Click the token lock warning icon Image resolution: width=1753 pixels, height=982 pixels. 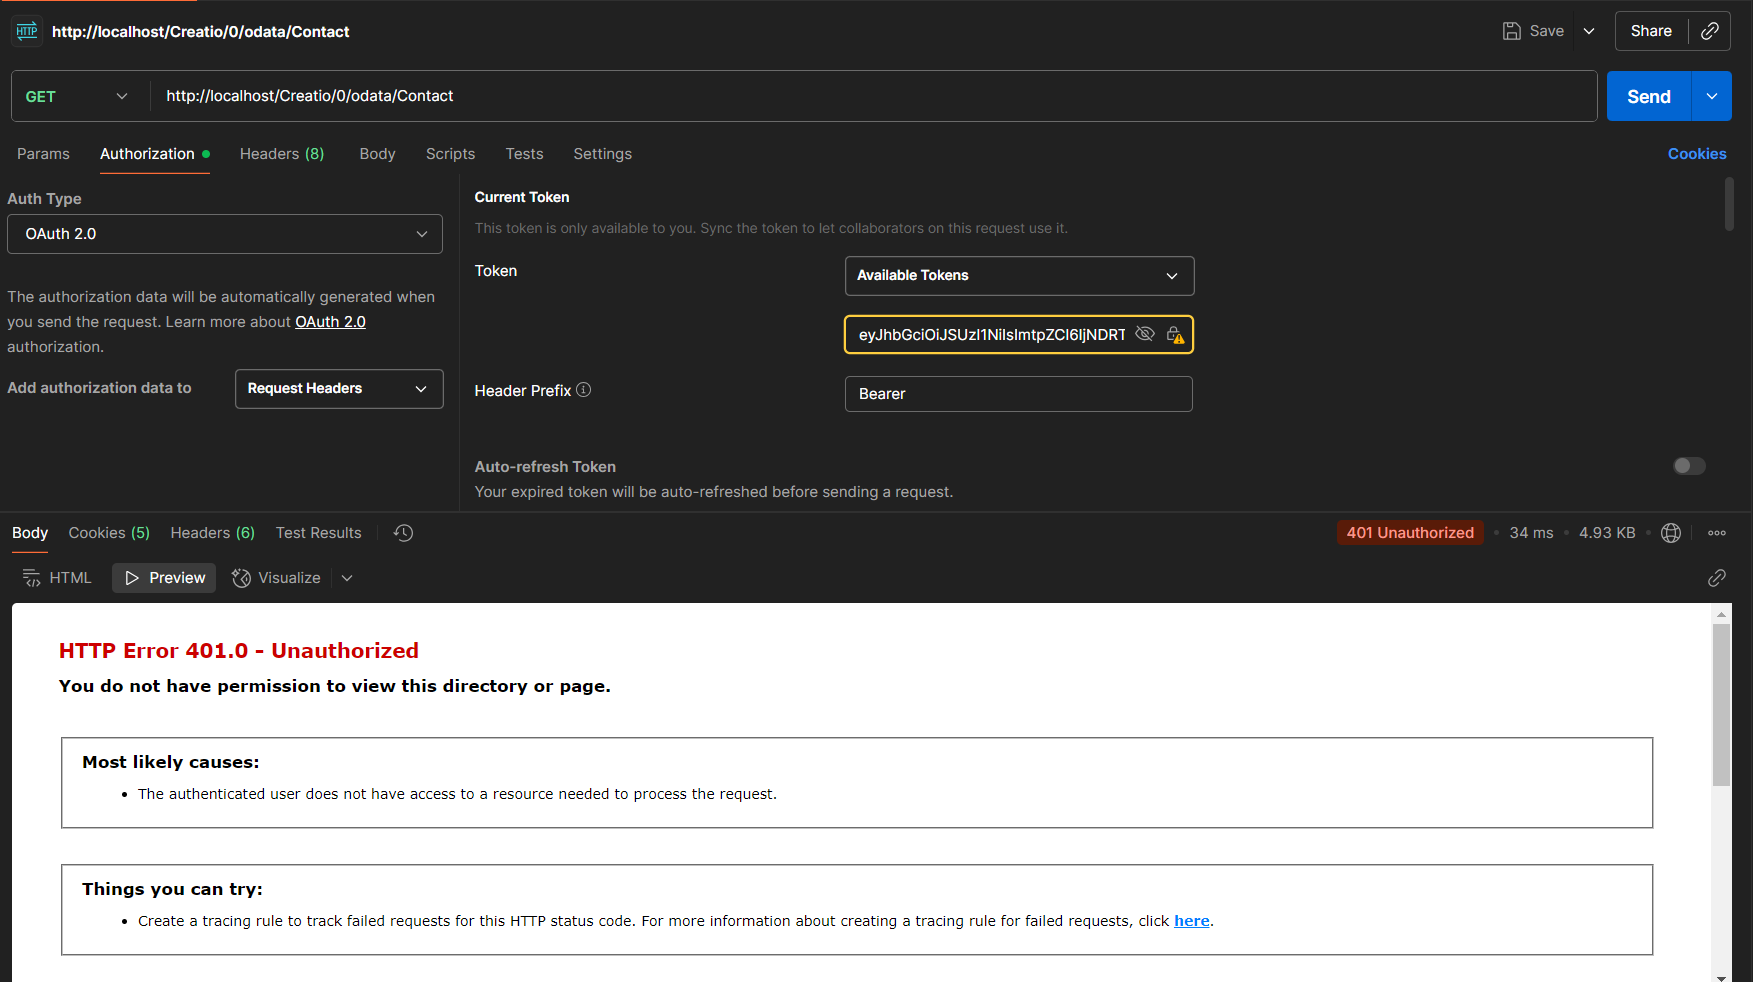point(1175,334)
